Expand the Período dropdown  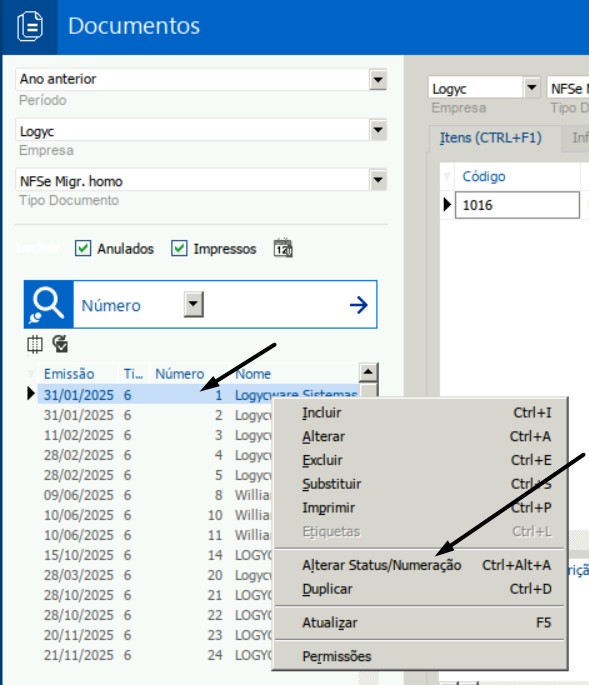point(378,80)
